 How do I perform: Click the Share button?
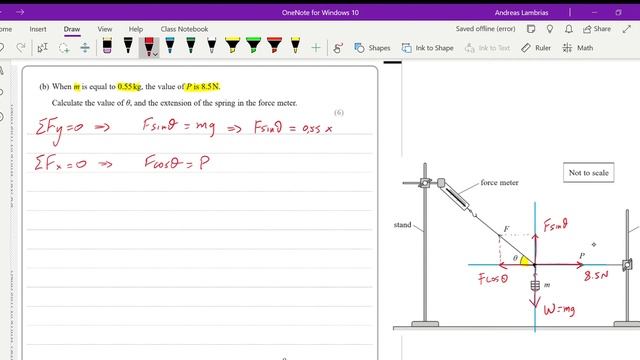597,29
